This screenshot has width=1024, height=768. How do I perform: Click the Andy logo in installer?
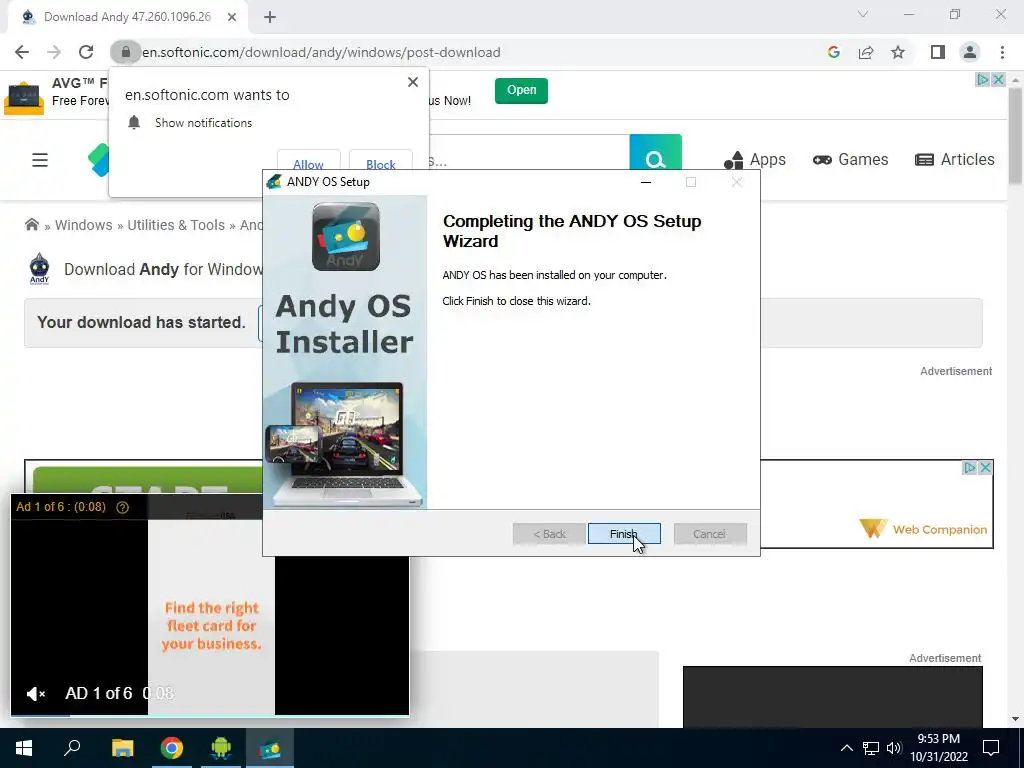click(345, 236)
